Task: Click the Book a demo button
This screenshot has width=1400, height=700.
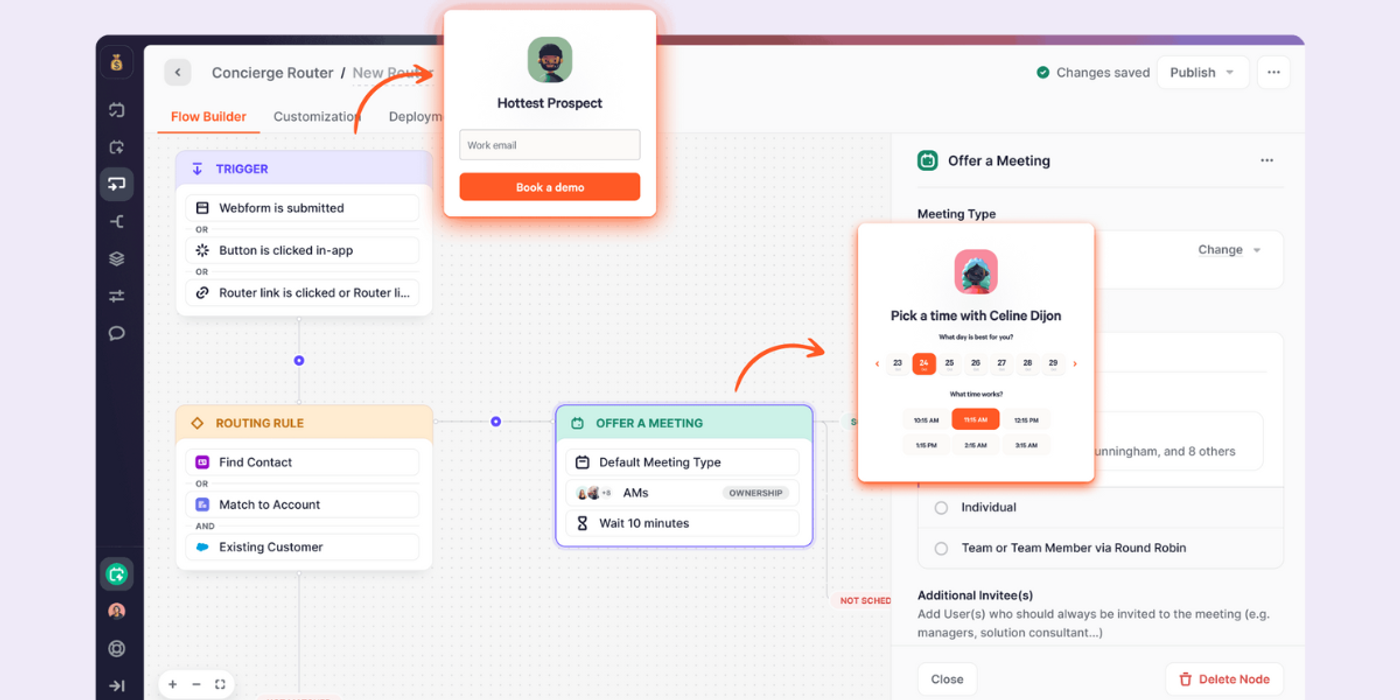Action: (549, 186)
